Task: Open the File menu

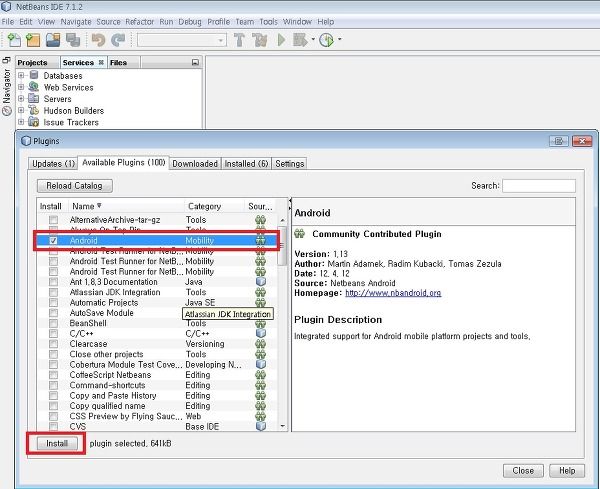Action: [8, 22]
